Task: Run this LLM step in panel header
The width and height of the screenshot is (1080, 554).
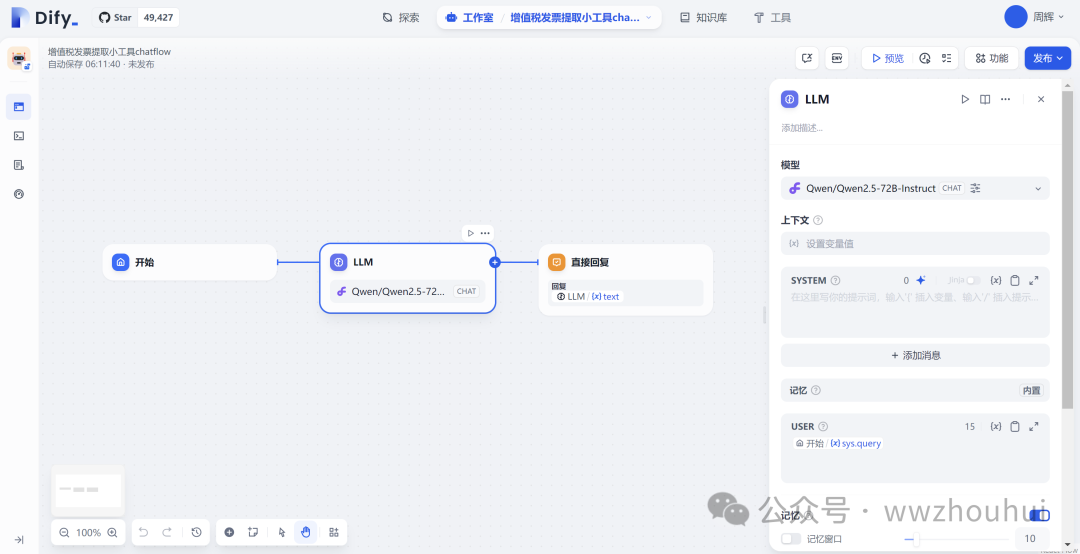Action: tap(965, 99)
